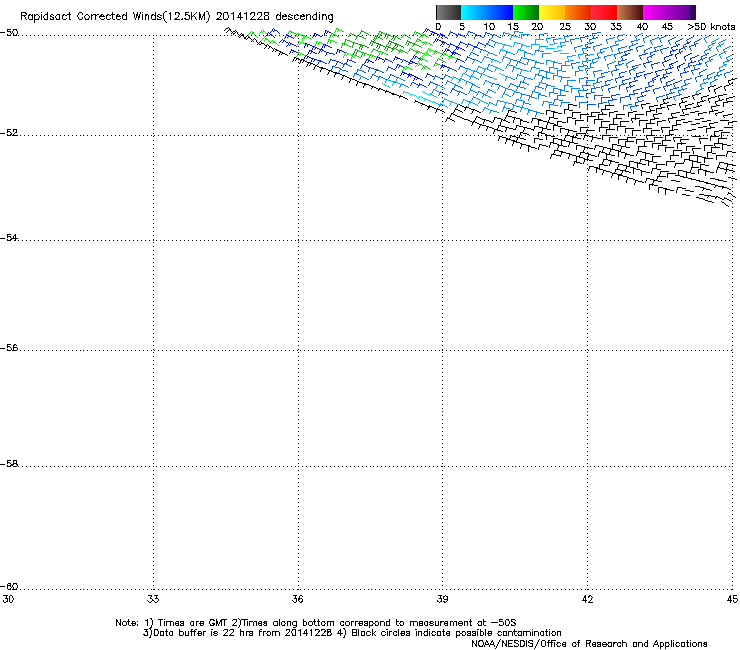The width and height of the screenshot is (740, 650).
Task: Click the latitude axis label '-60'
Action: point(9,586)
